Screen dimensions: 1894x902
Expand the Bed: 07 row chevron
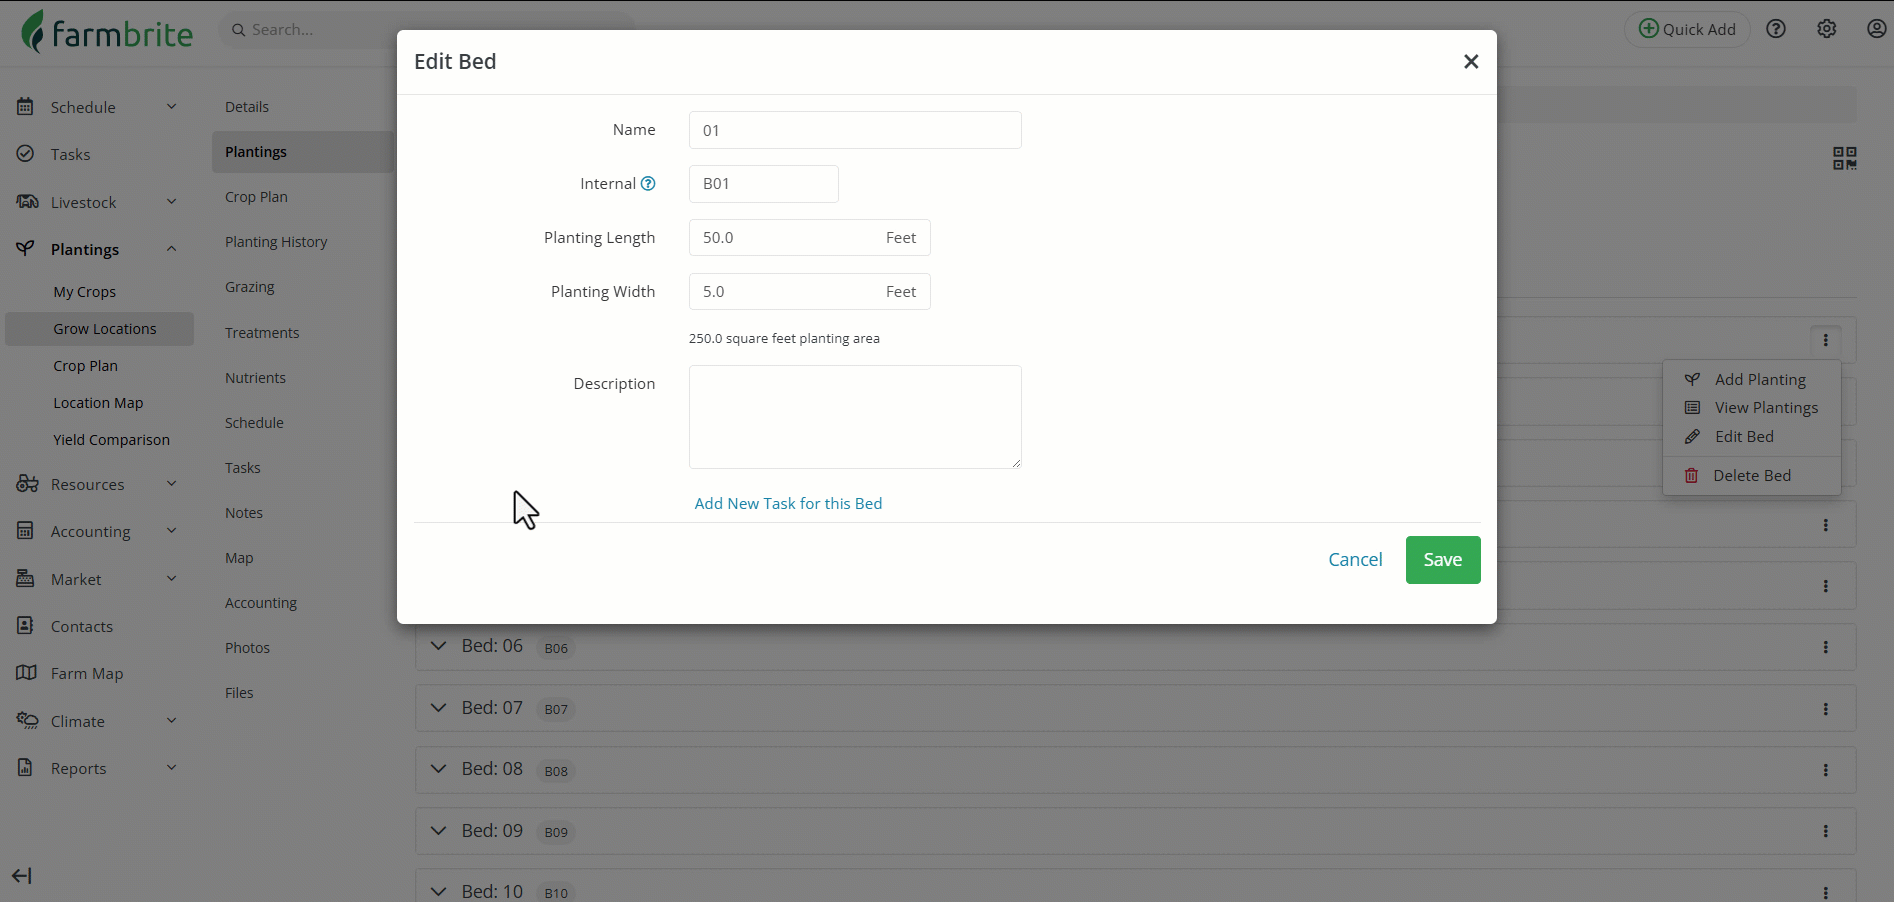tap(438, 708)
